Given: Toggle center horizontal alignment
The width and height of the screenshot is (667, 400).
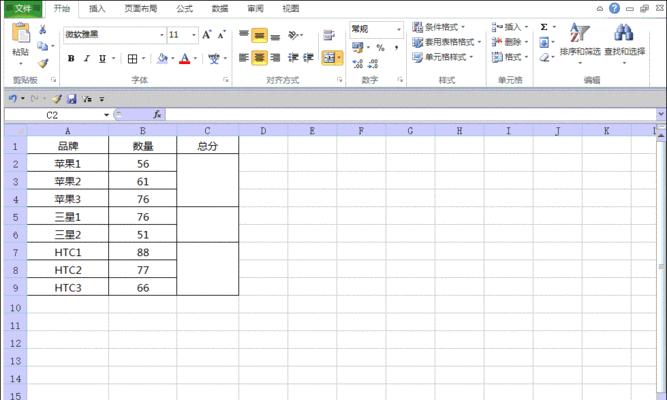Looking at the screenshot, I should pos(259,57).
